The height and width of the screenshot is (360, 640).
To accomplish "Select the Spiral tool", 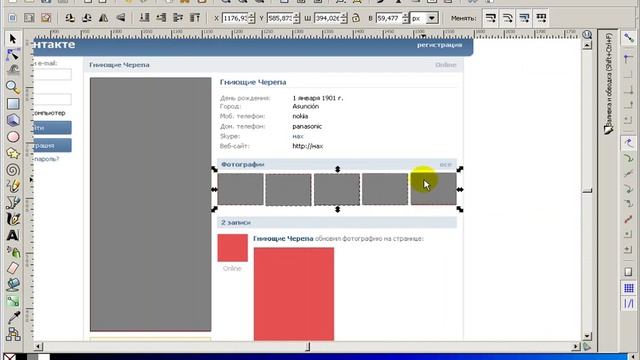I will pos(13,170).
